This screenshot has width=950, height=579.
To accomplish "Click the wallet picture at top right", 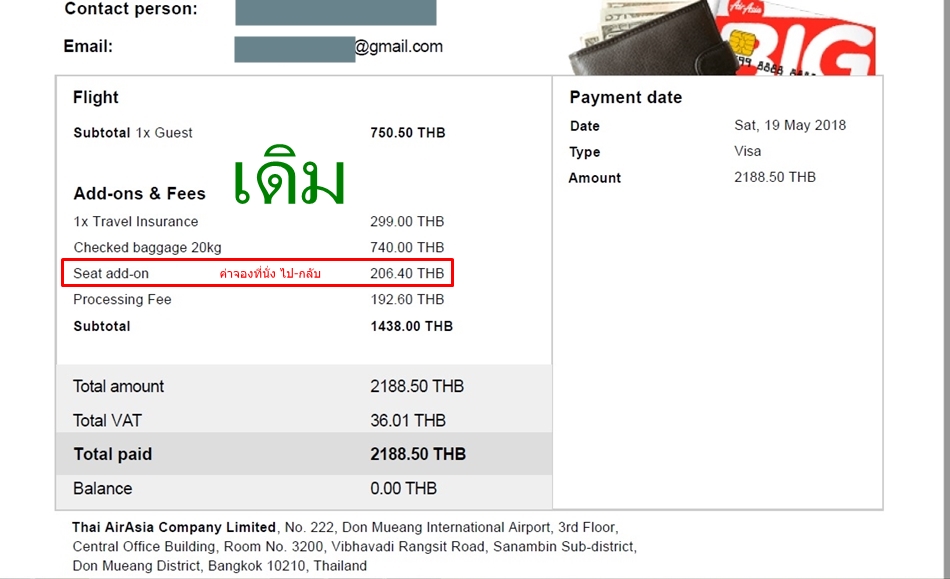I will click(644, 38).
